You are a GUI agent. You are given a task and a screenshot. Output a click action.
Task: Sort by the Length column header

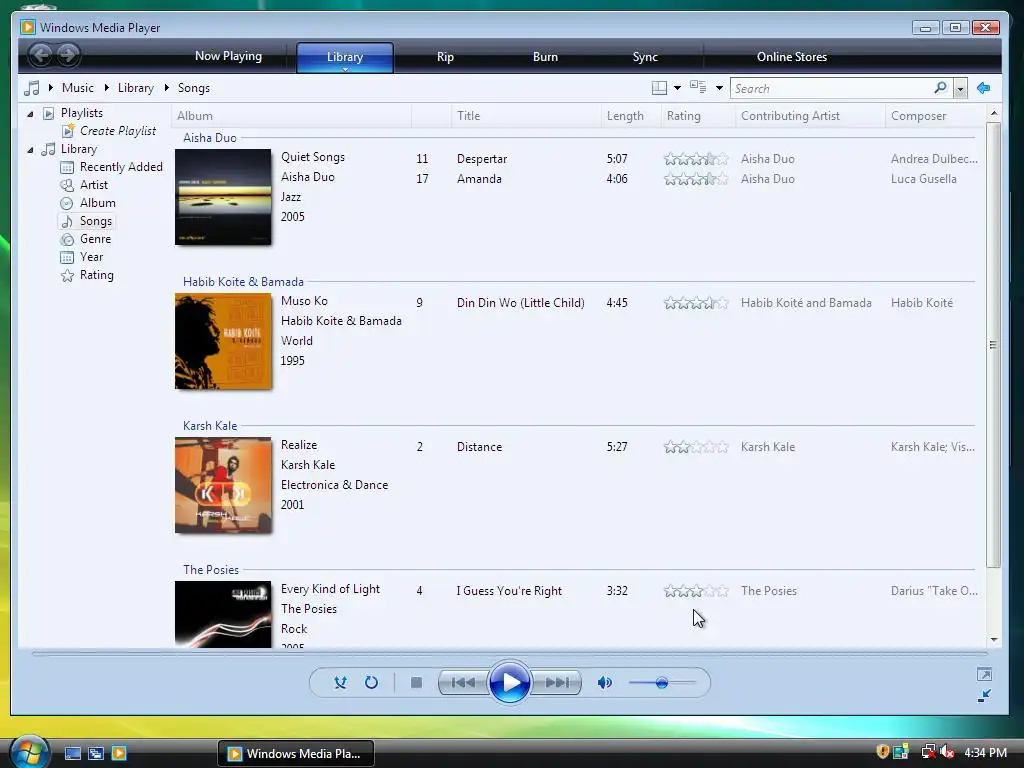pos(630,116)
